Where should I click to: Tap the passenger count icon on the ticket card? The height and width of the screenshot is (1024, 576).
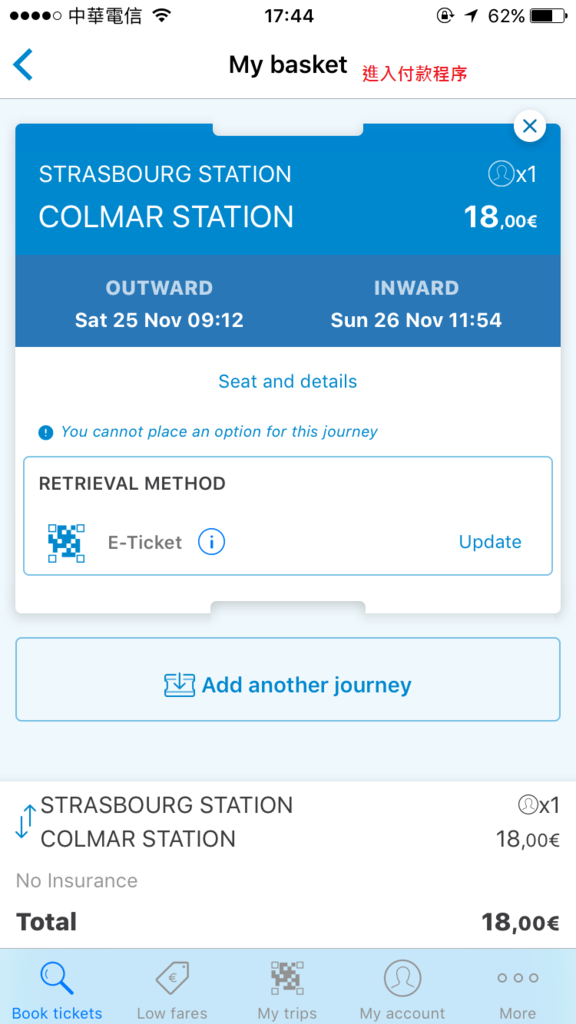(x=501, y=174)
